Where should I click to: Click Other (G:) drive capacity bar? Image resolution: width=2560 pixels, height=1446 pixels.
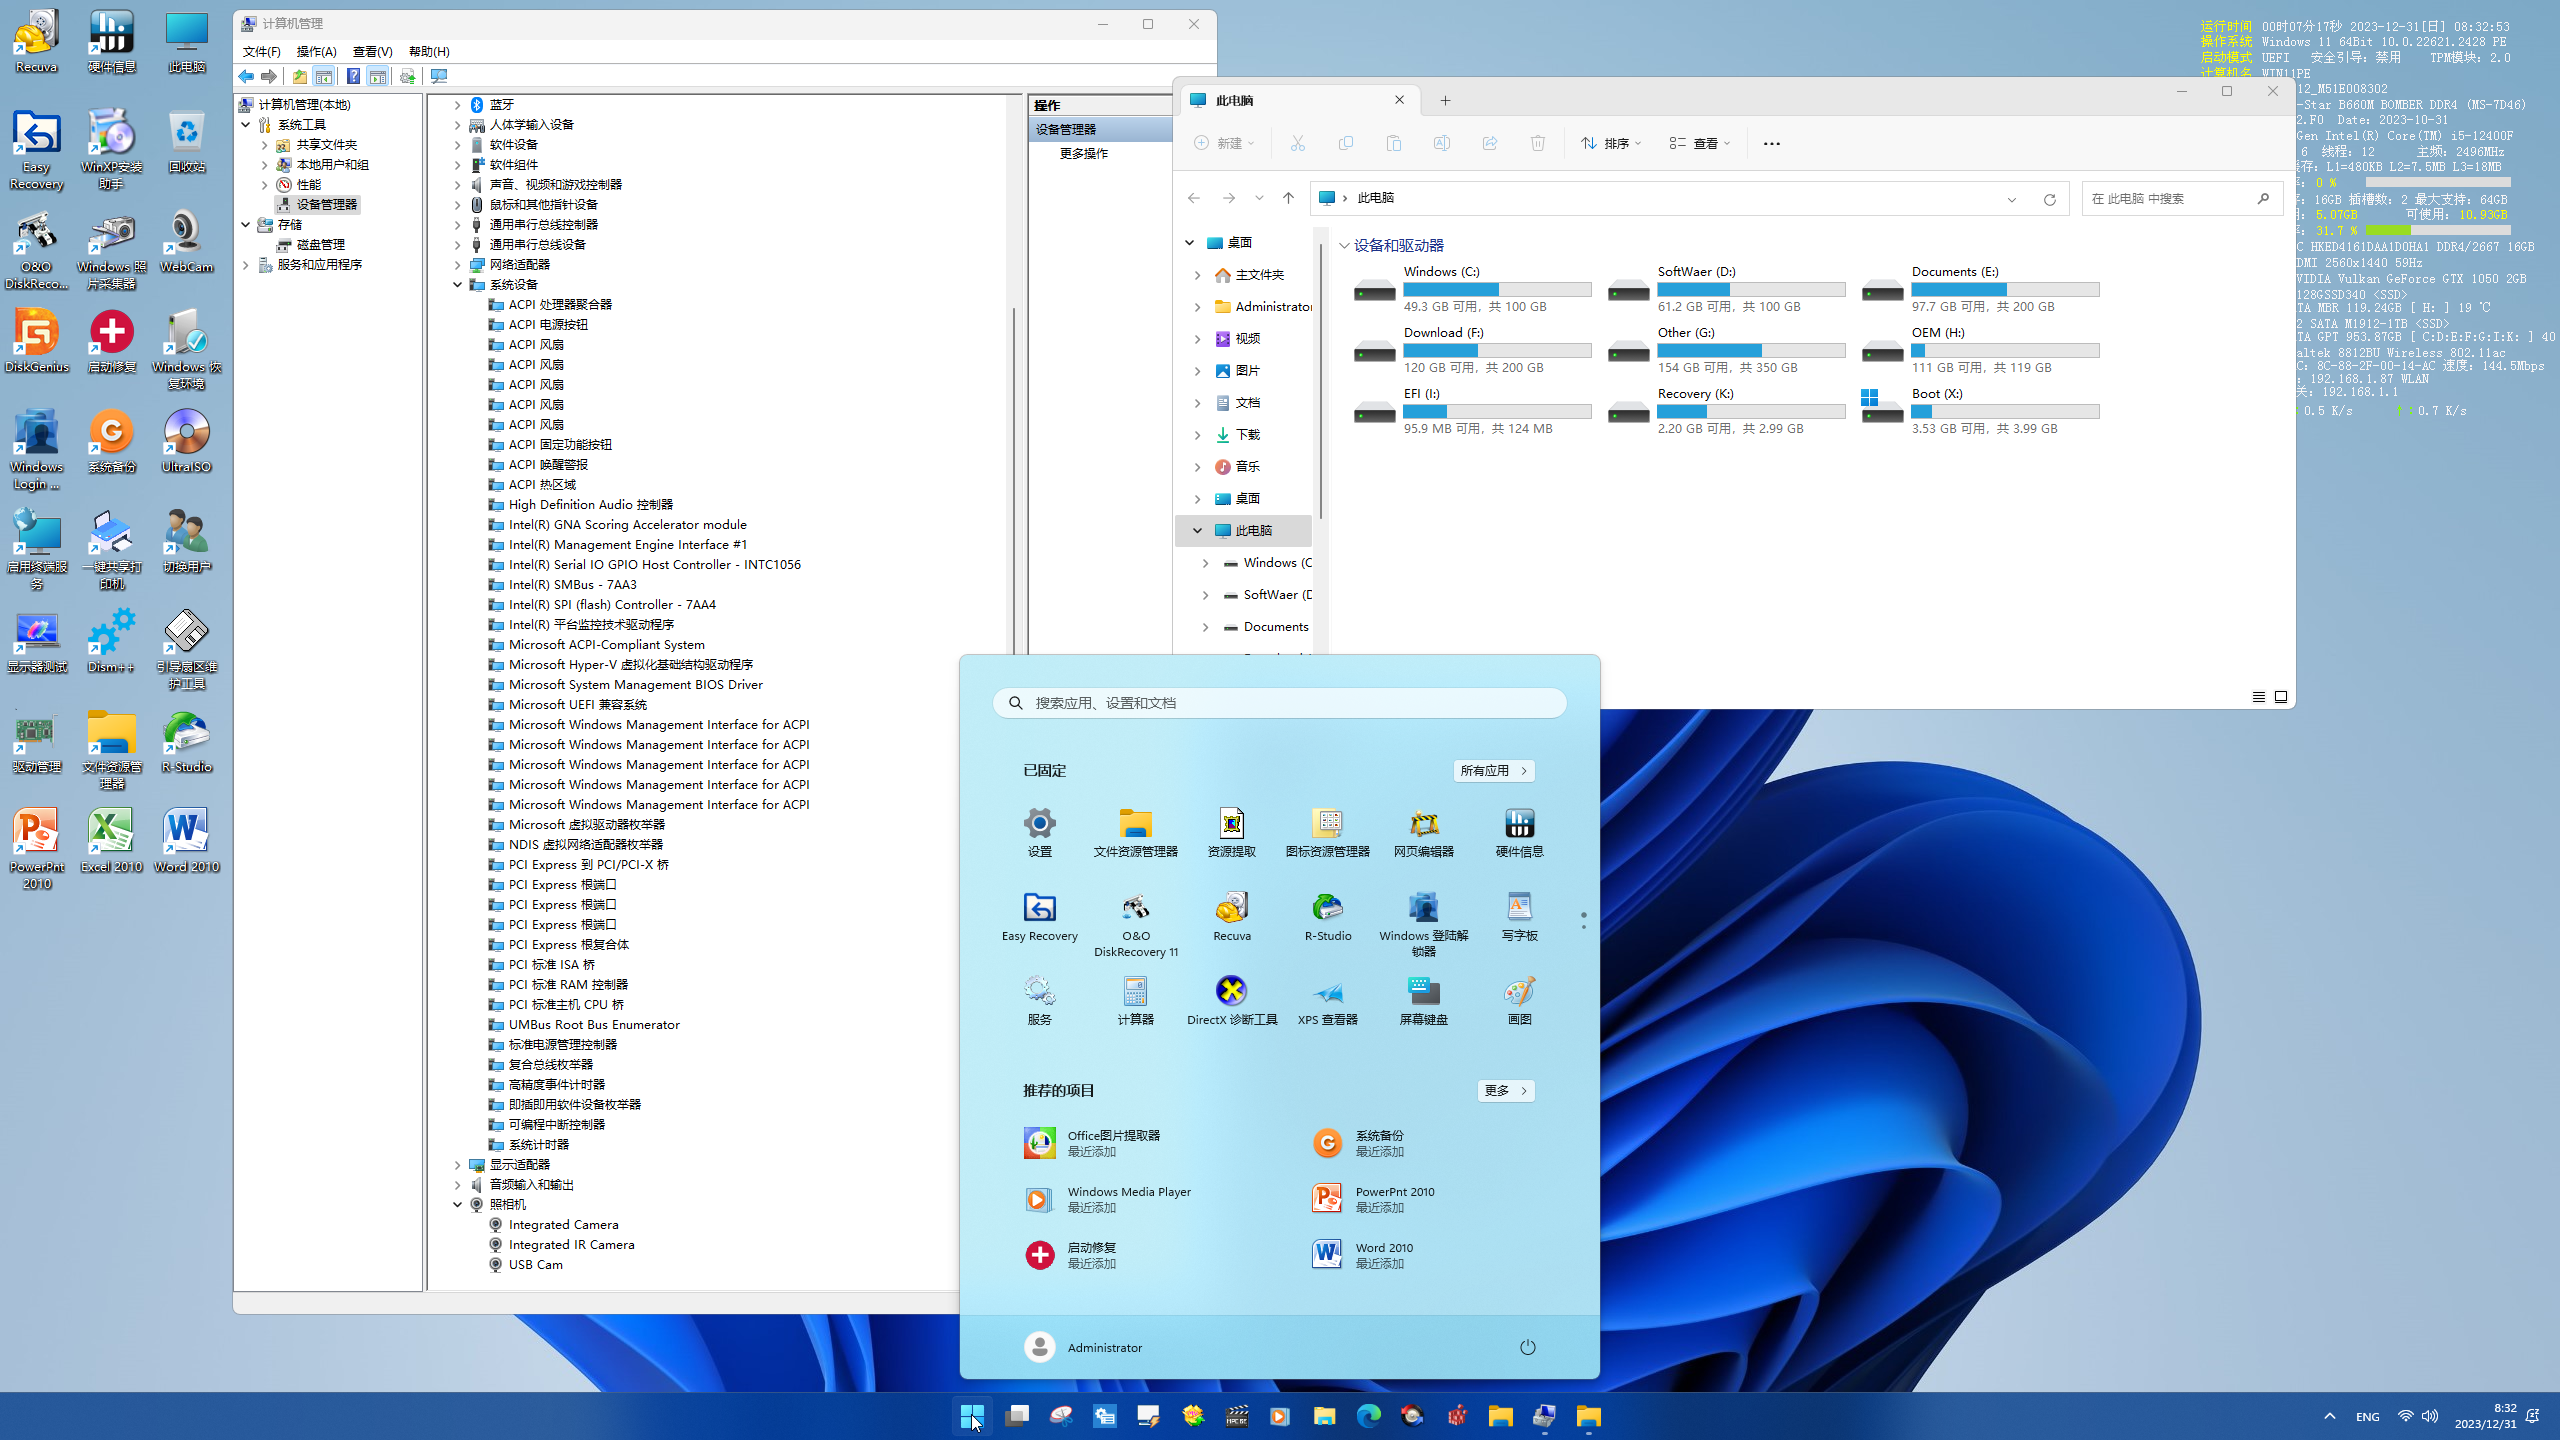(1750, 351)
